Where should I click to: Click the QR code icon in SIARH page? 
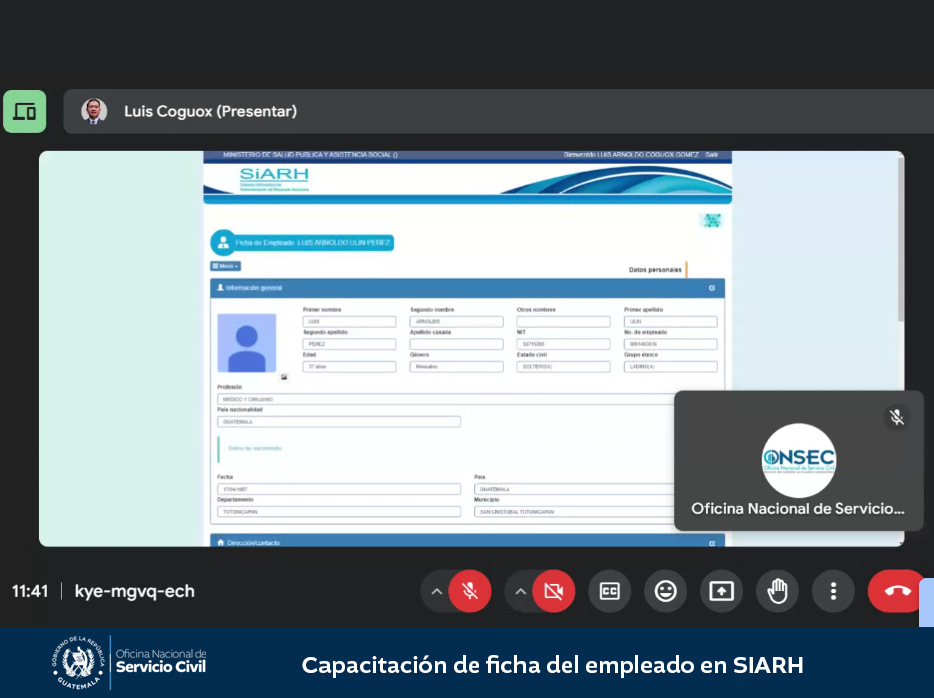(x=711, y=220)
